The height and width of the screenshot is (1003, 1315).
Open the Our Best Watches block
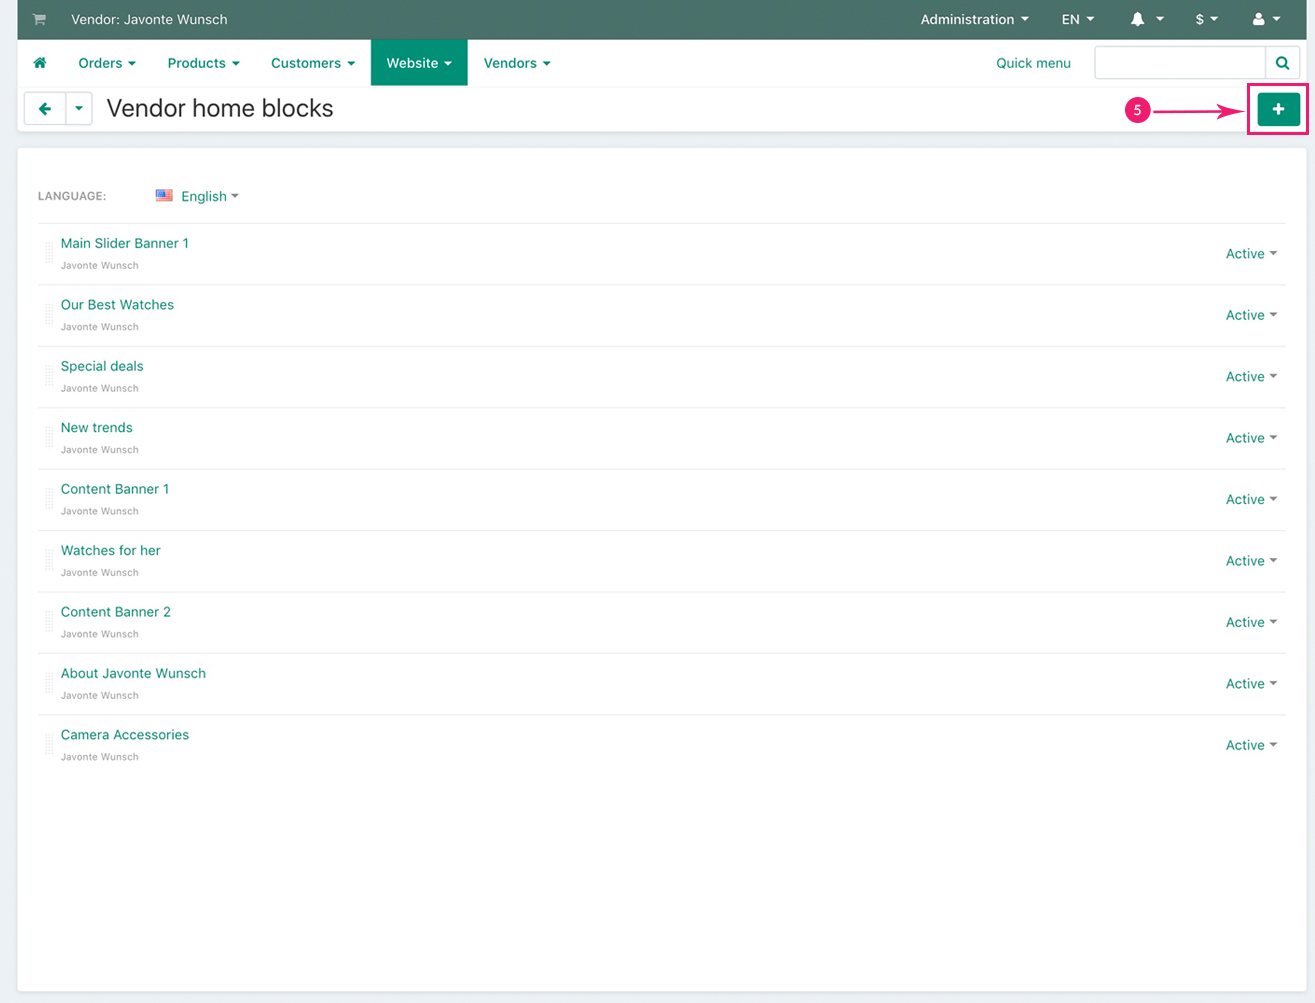pyautogui.click(x=117, y=305)
